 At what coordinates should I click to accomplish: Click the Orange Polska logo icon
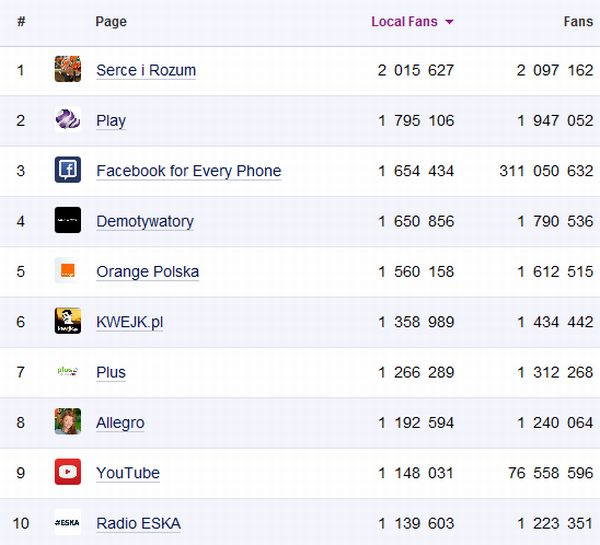(x=68, y=271)
